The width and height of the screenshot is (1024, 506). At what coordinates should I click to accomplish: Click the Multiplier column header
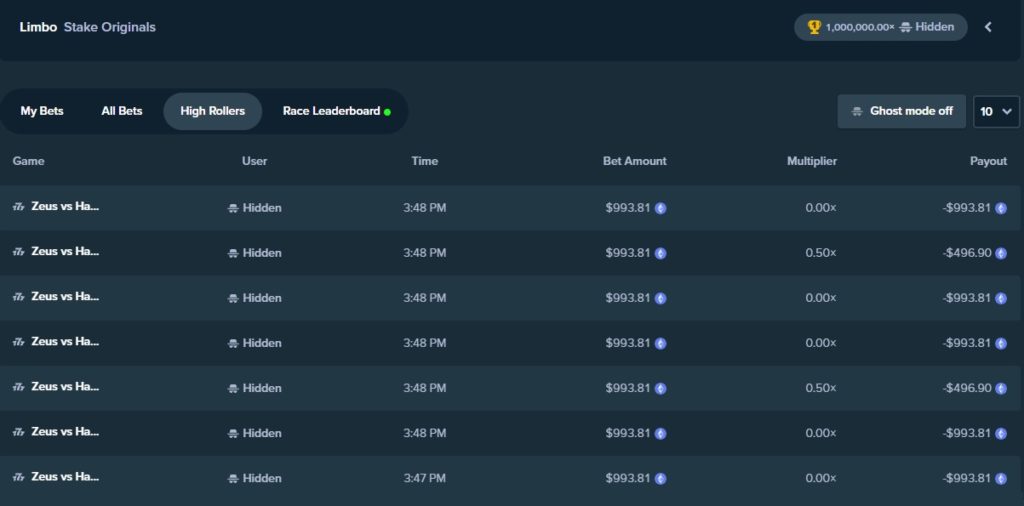coord(811,161)
